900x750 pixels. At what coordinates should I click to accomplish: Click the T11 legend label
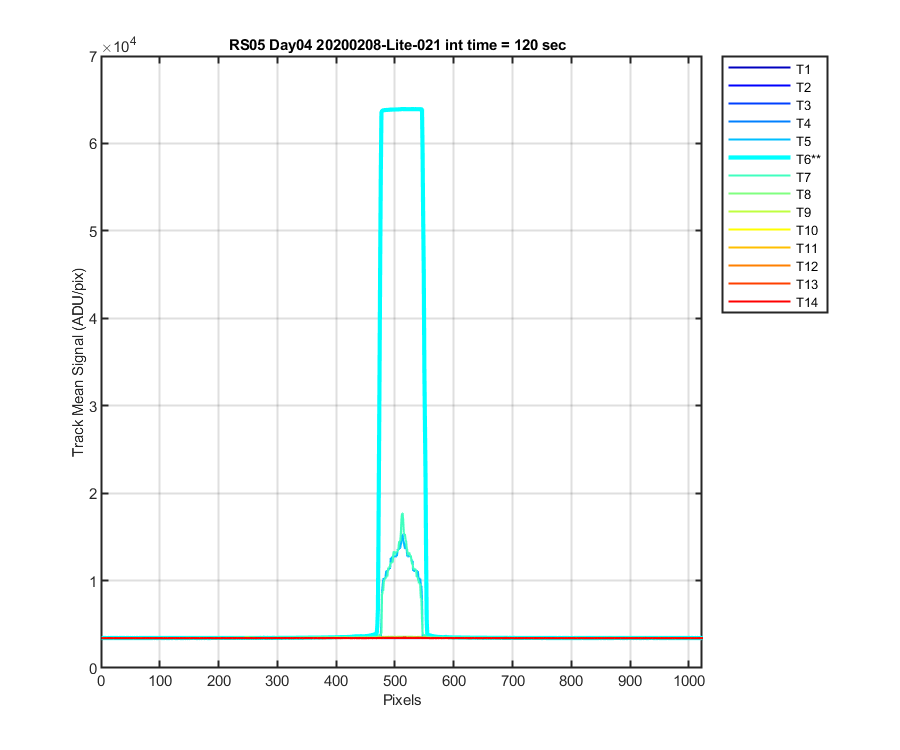pyautogui.click(x=806, y=248)
